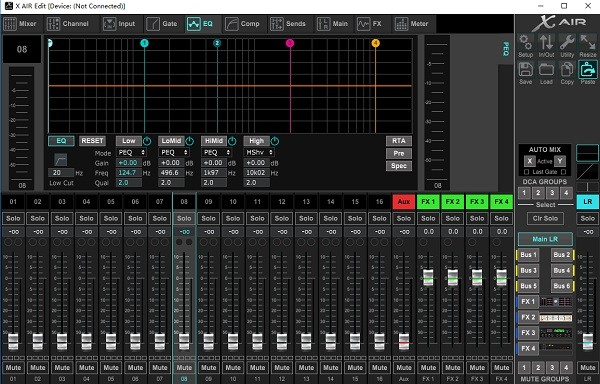The height and width of the screenshot is (384, 600).
Task: Open HiMid band Mode PEQ dropdown
Action: (217, 152)
